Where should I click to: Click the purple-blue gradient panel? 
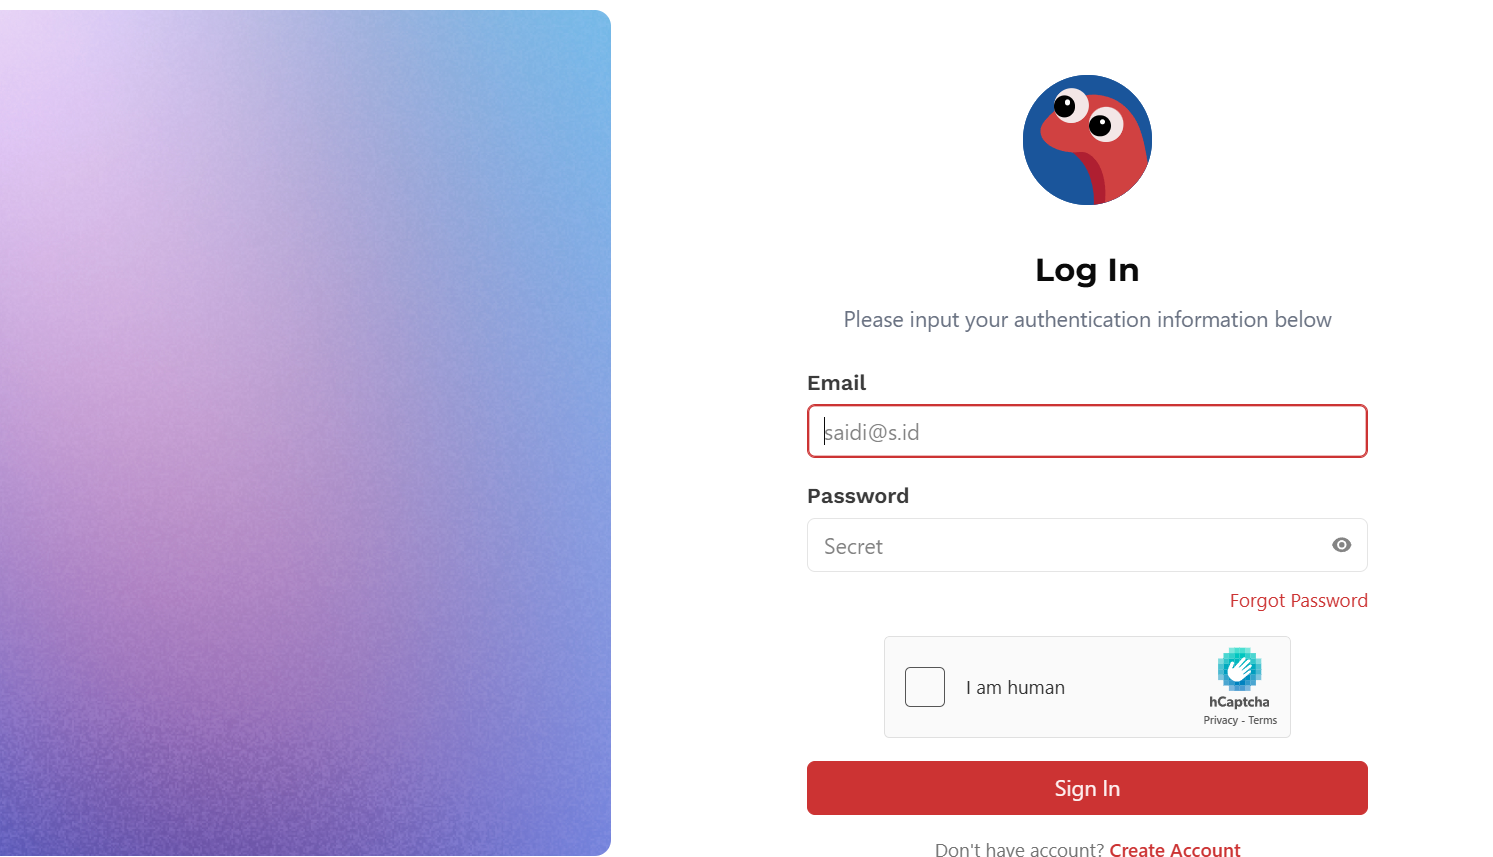pos(305,432)
